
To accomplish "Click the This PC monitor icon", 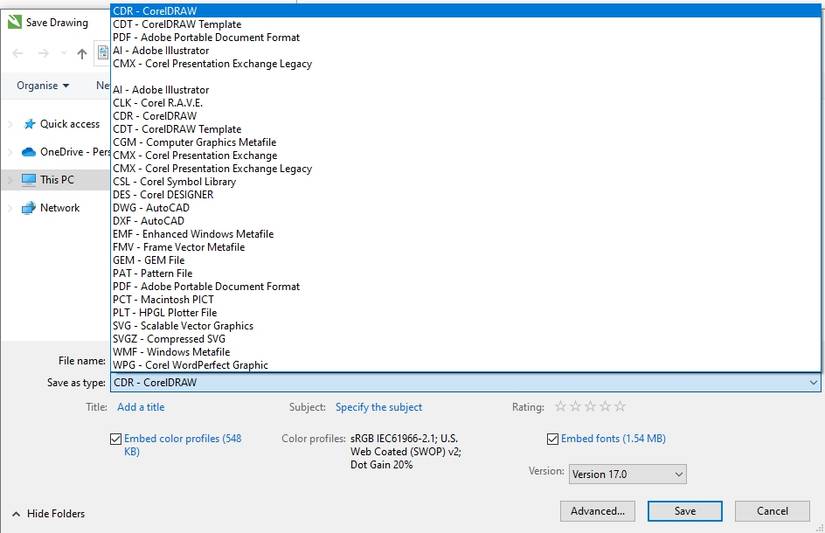I will (x=28, y=180).
